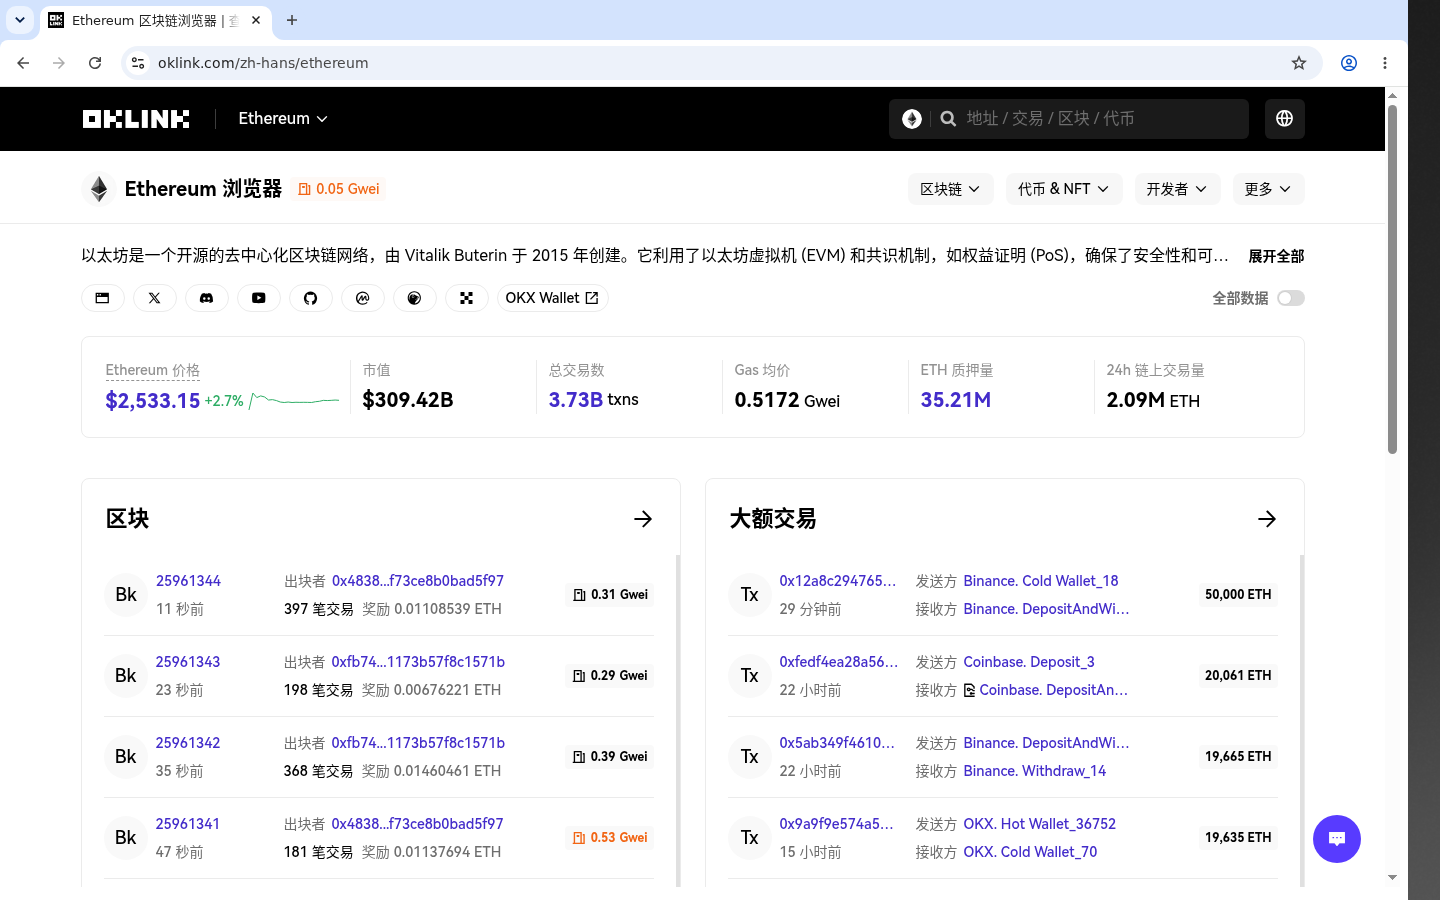
Task: Open the support chat bubble button
Action: tap(1336, 839)
